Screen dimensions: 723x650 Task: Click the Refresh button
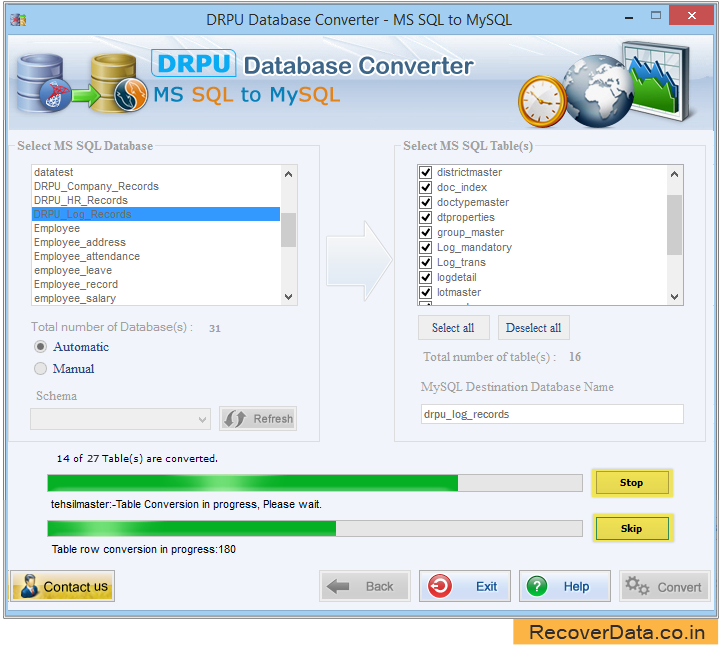(258, 419)
